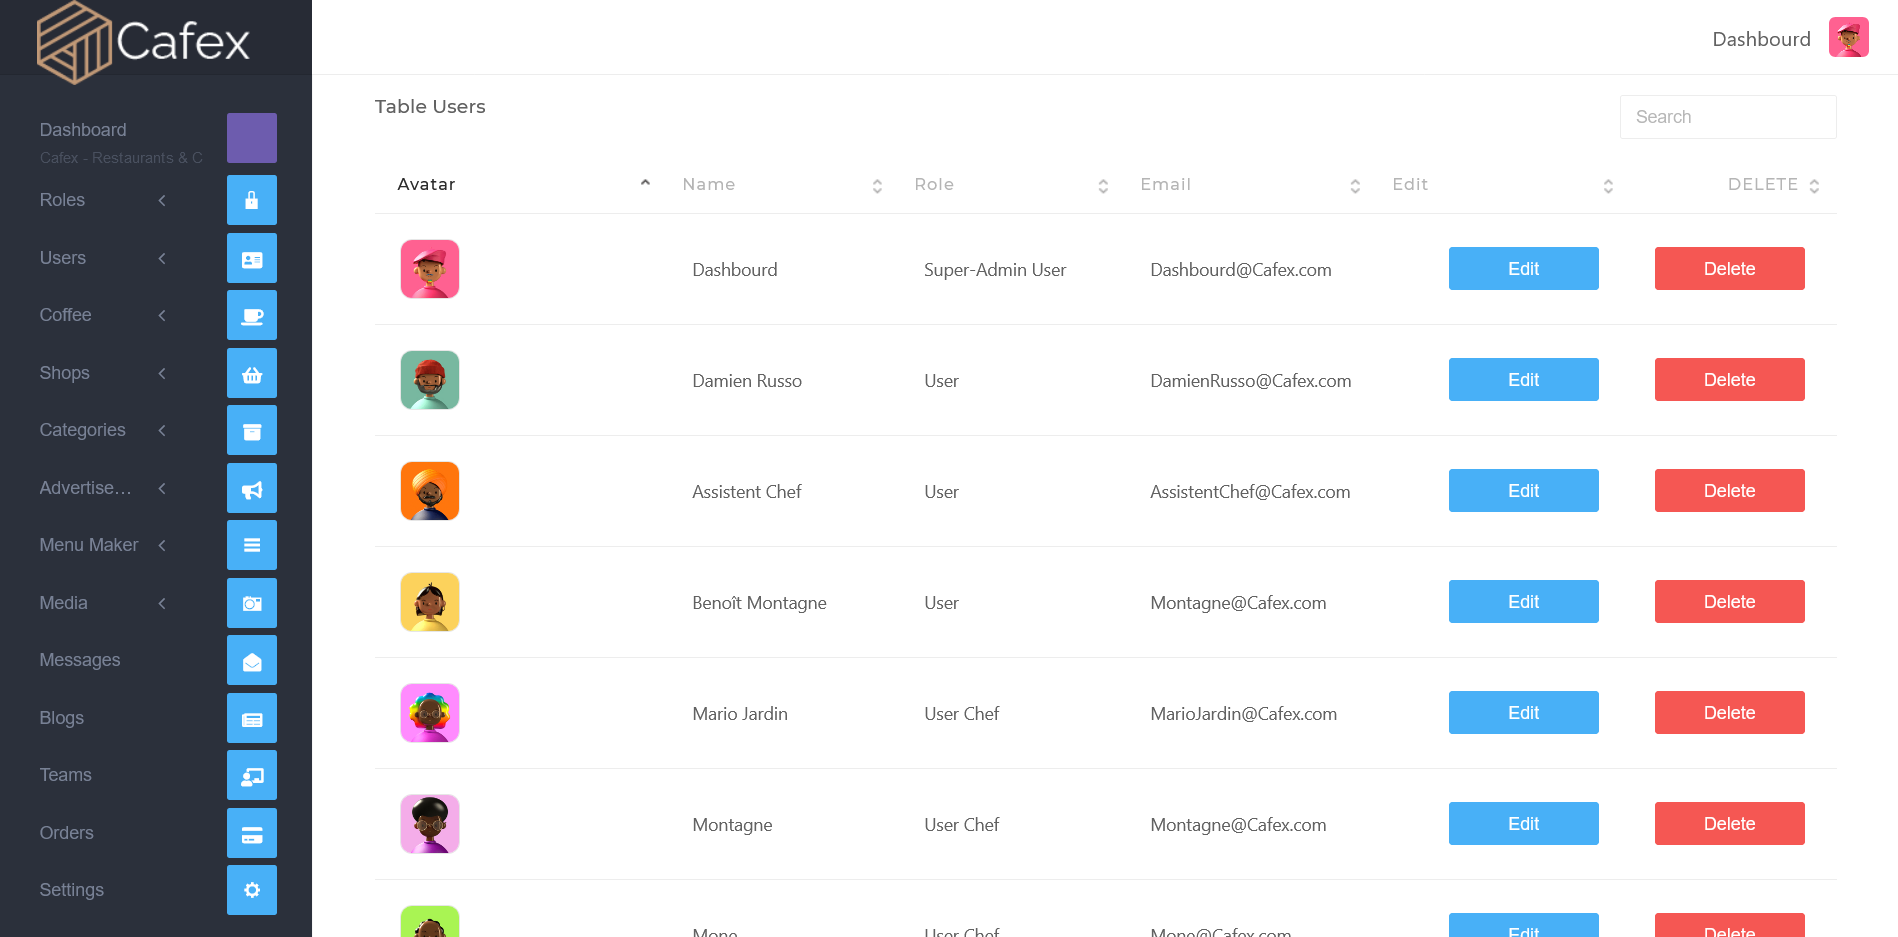This screenshot has height=937, width=1898.
Task: Click the gear icon beside Settings
Action: tap(252, 890)
